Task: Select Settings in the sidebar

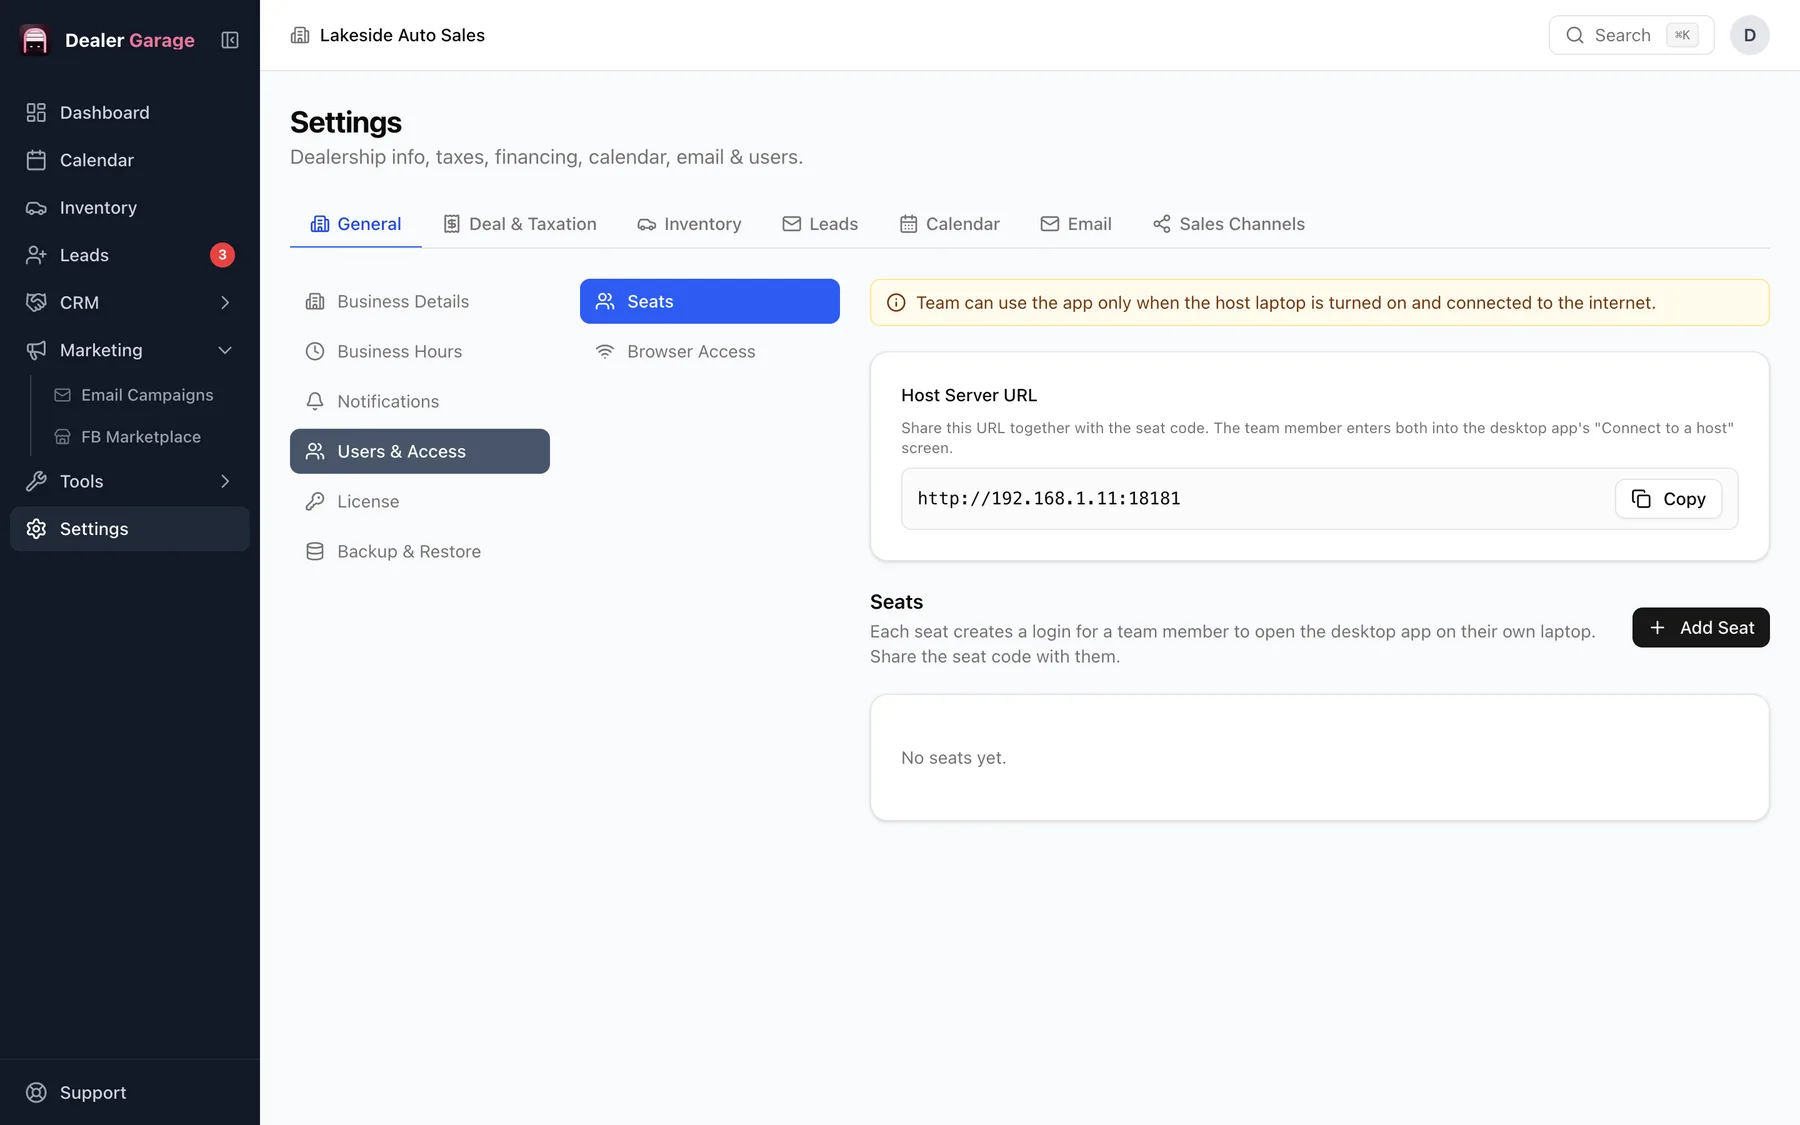Action: tap(130, 529)
